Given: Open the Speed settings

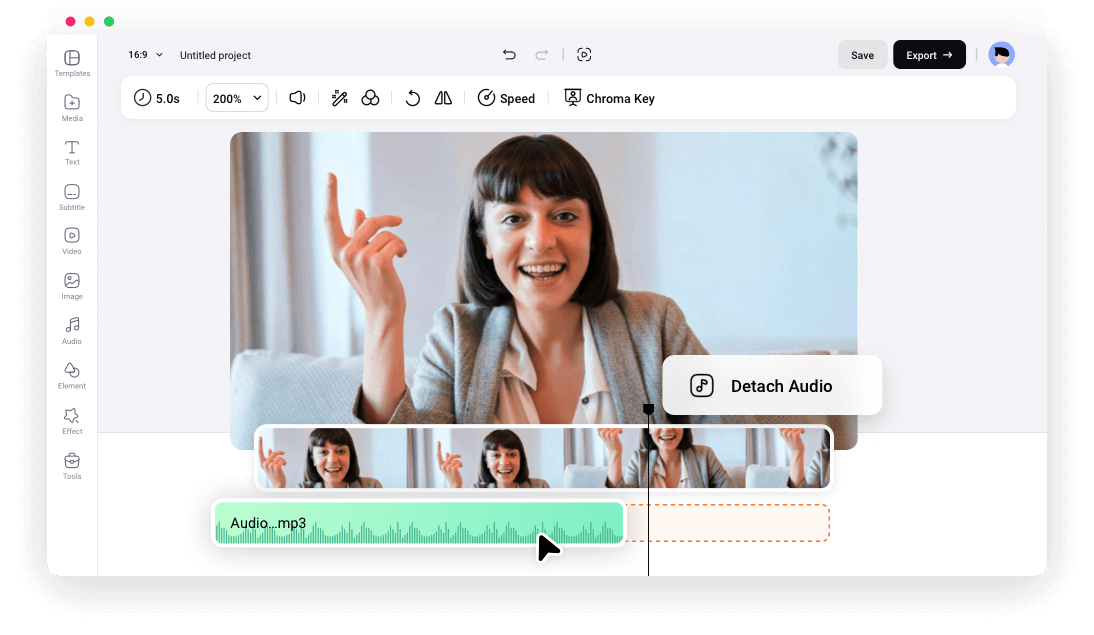Looking at the screenshot, I should click(507, 98).
